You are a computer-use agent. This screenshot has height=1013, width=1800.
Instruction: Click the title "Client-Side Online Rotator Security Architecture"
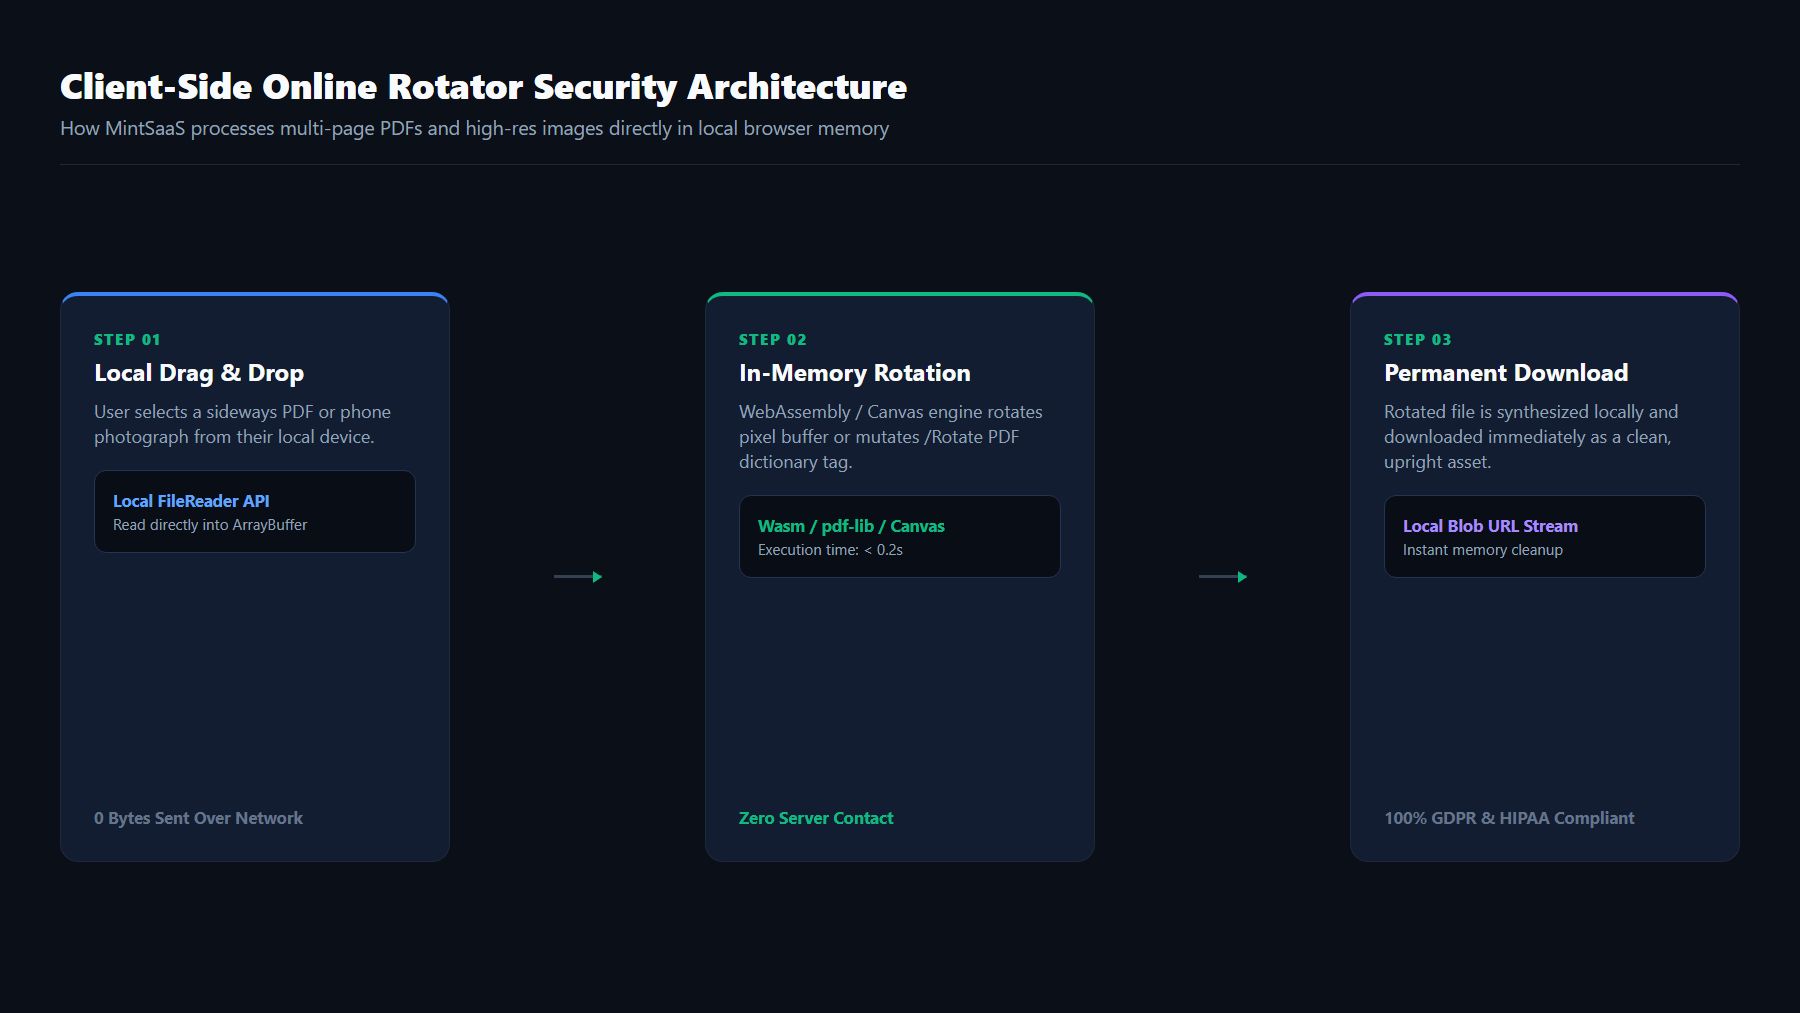483,87
